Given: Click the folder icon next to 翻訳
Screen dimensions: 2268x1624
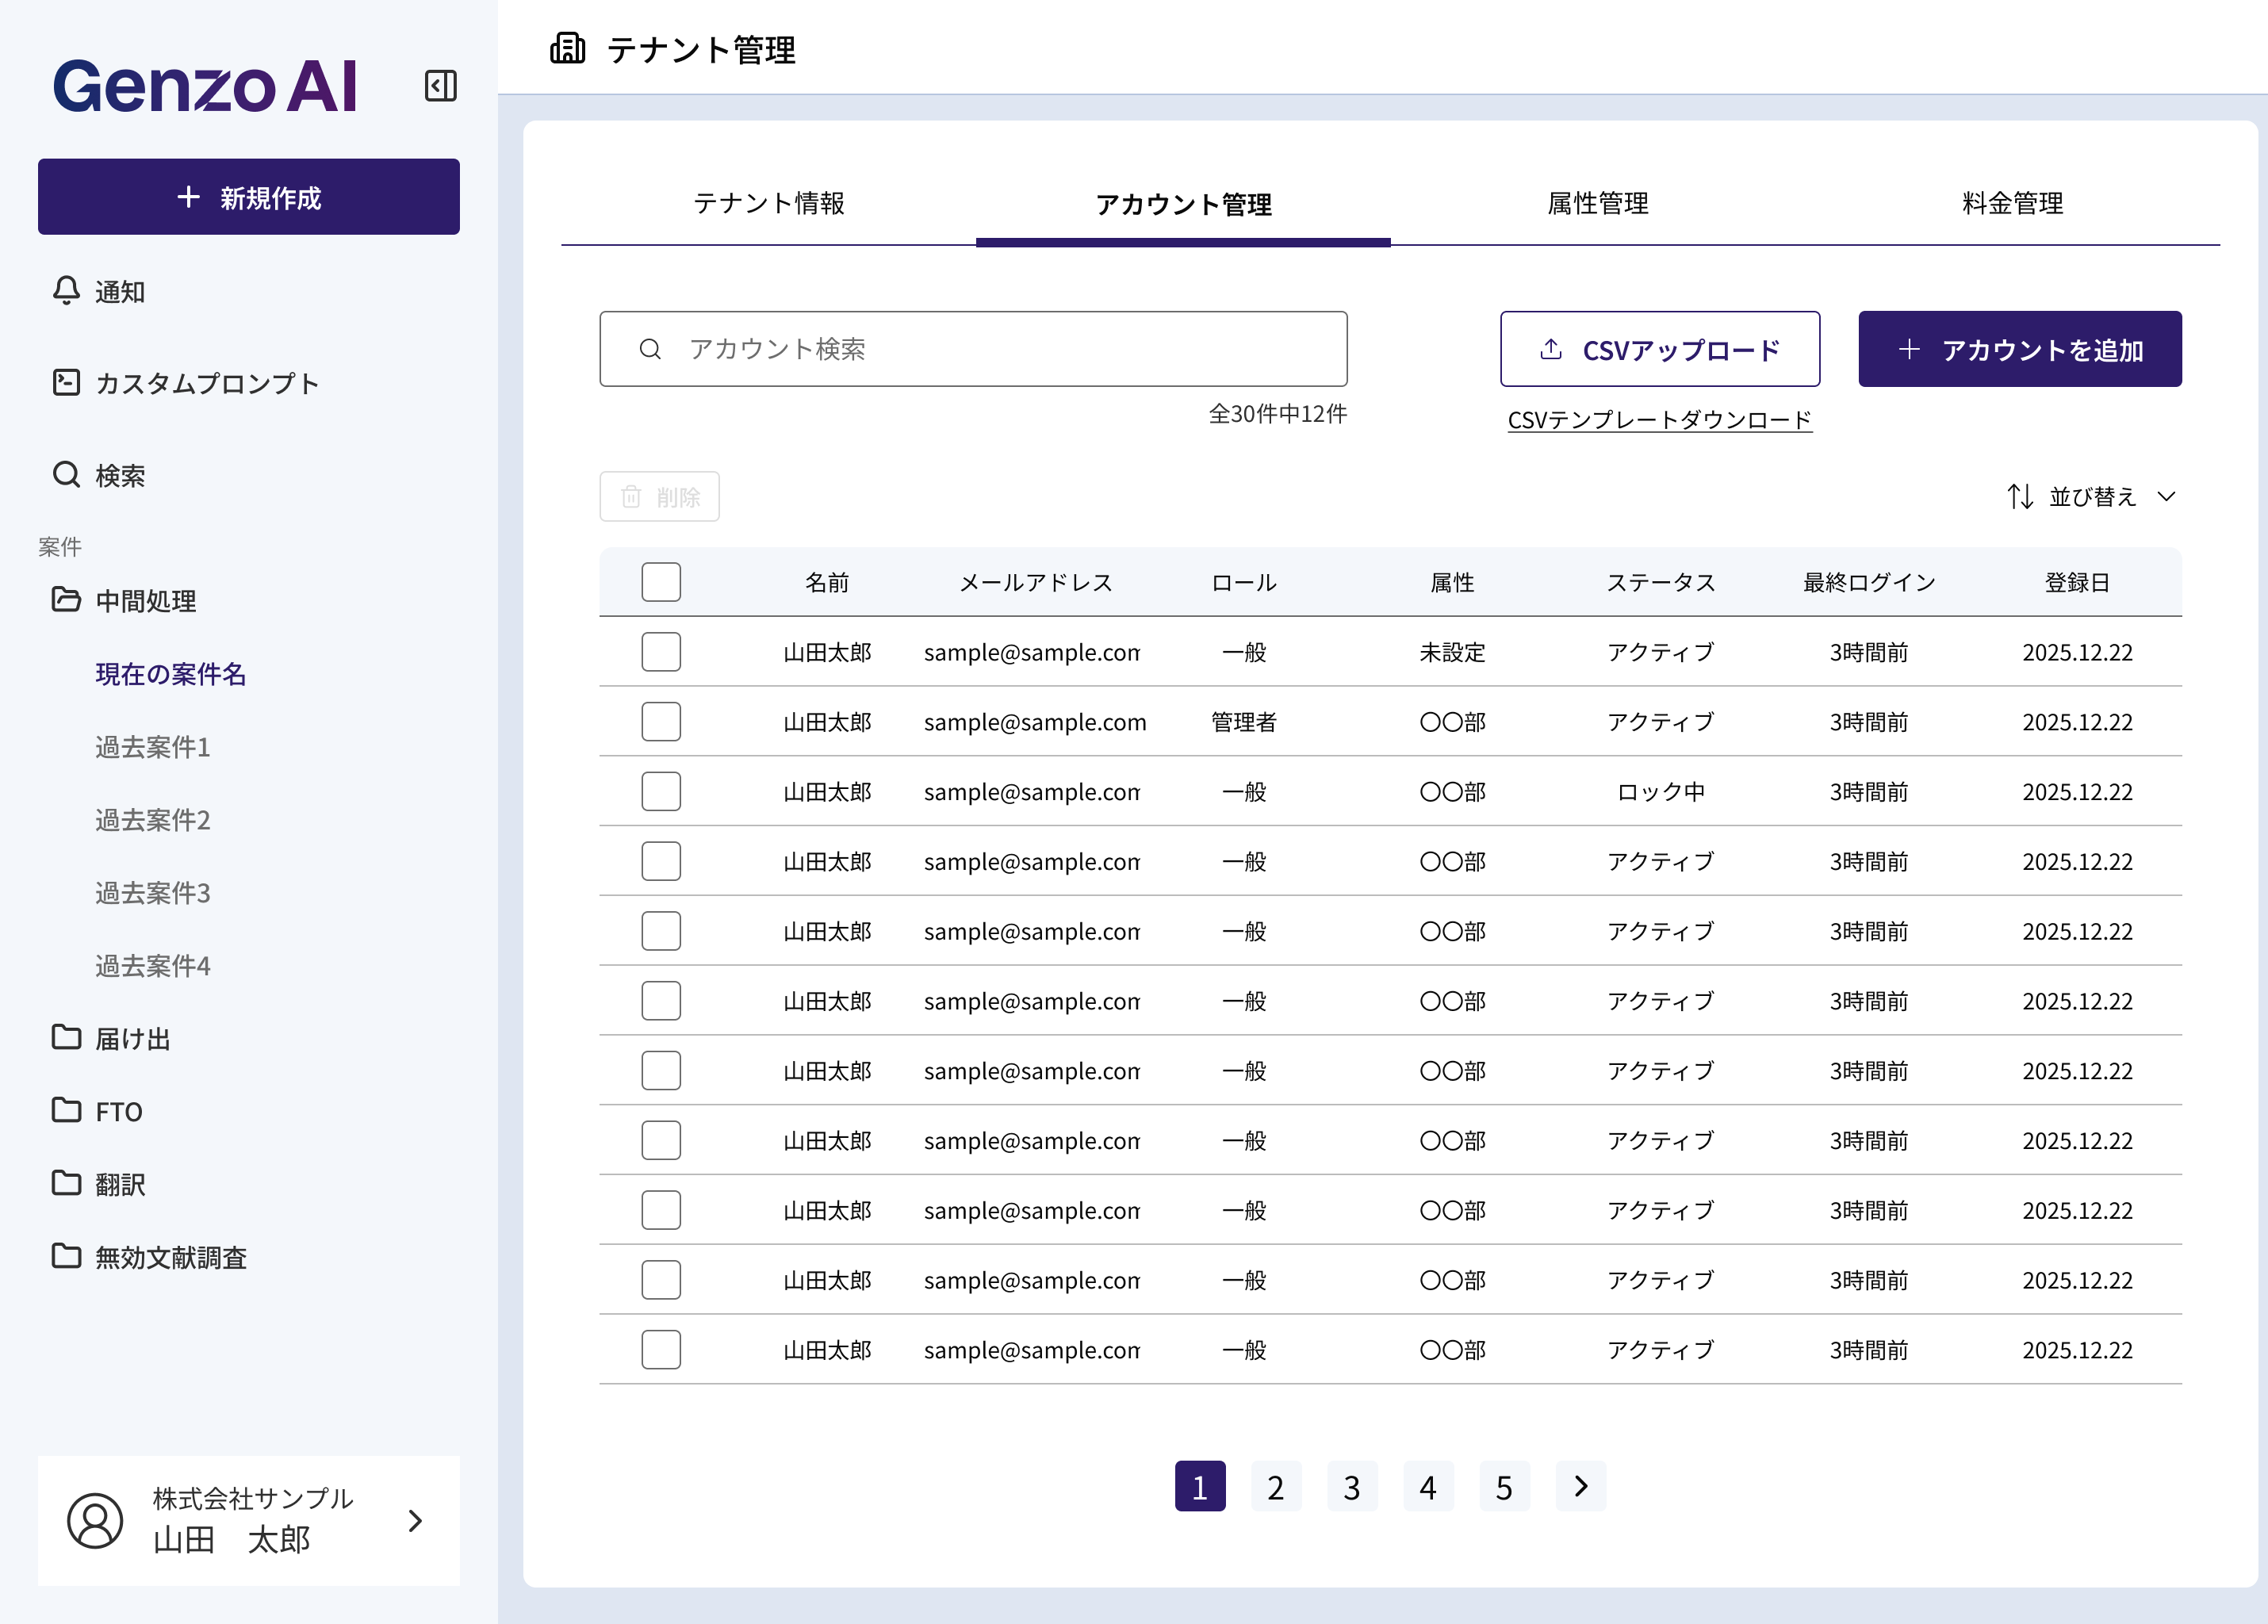Looking at the screenshot, I should click(66, 1183).
